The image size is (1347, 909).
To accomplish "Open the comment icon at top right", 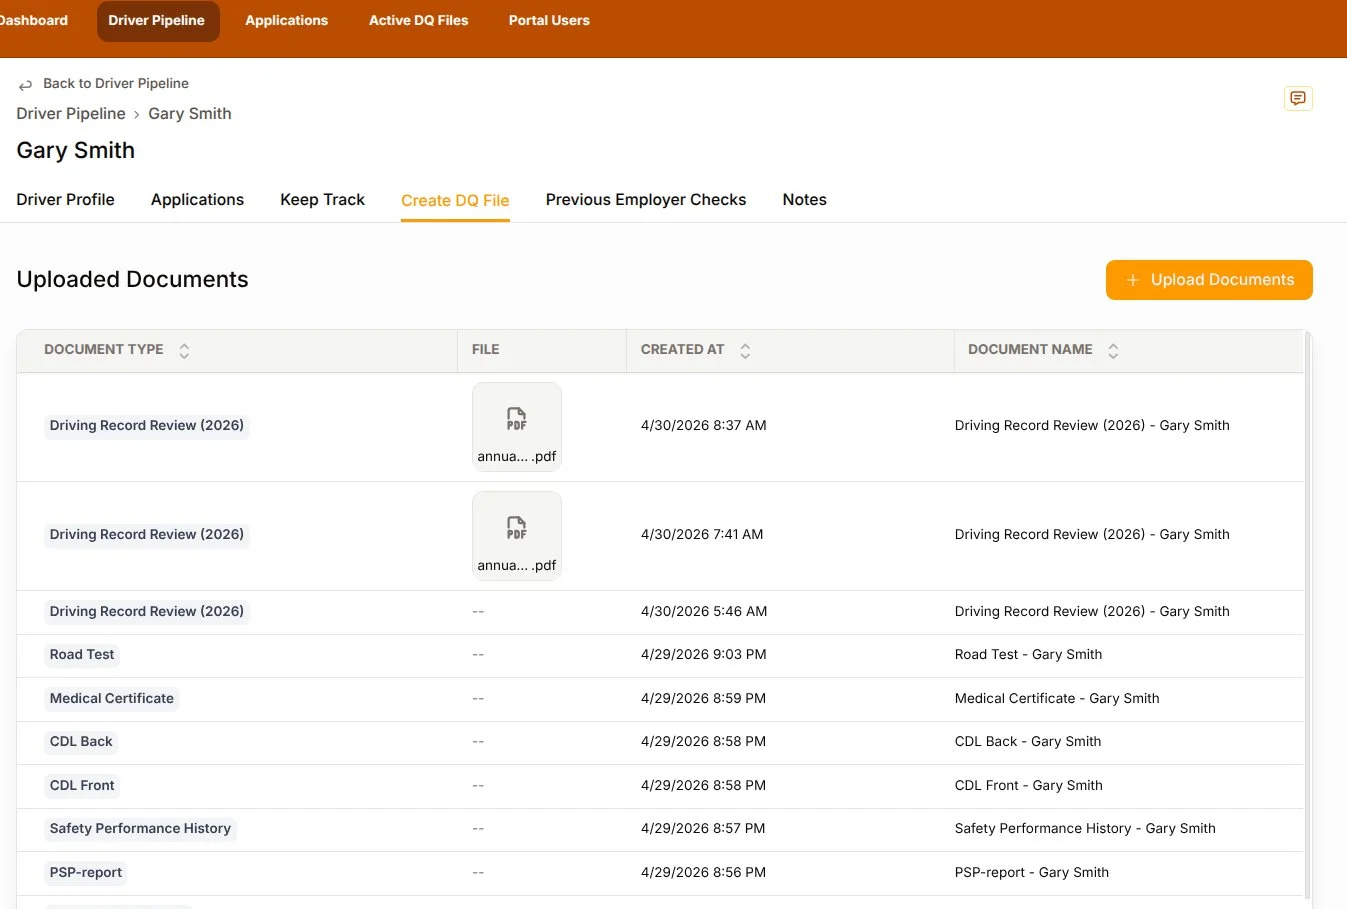I will (1298, 98).
